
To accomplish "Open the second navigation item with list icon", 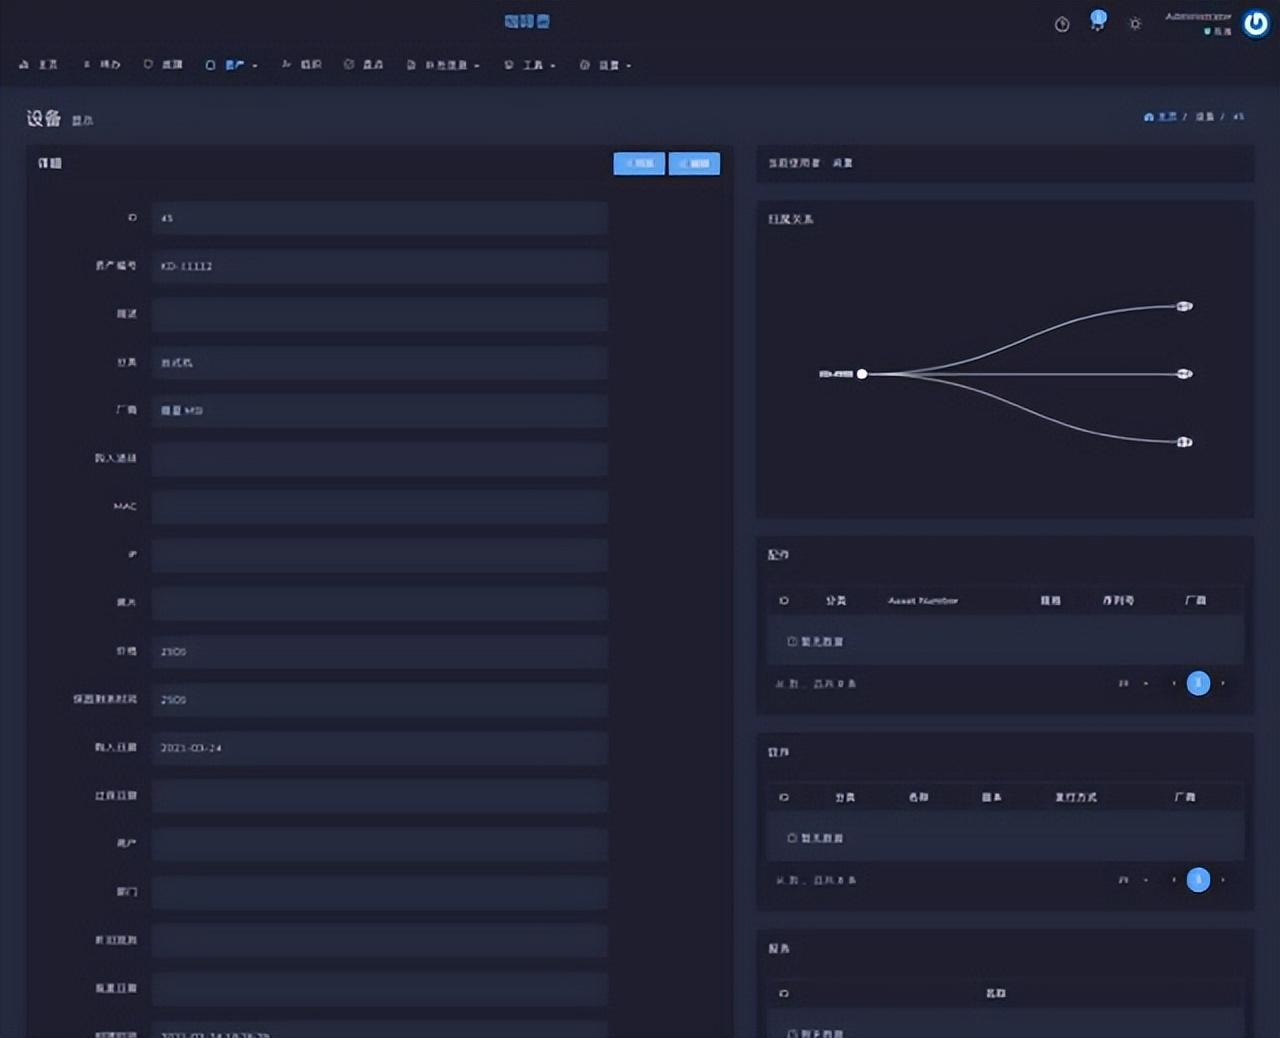I will tap(102, 65).
